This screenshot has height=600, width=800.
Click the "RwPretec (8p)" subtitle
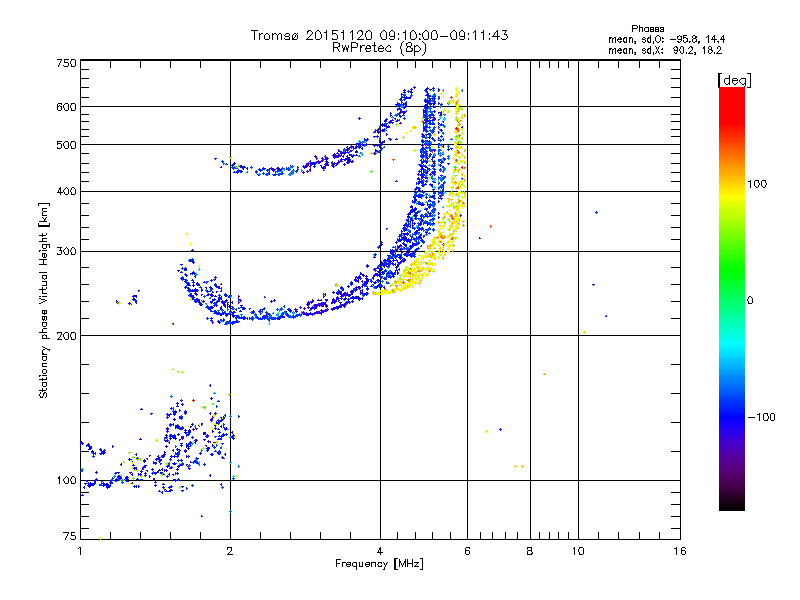(x=379, y=48)
